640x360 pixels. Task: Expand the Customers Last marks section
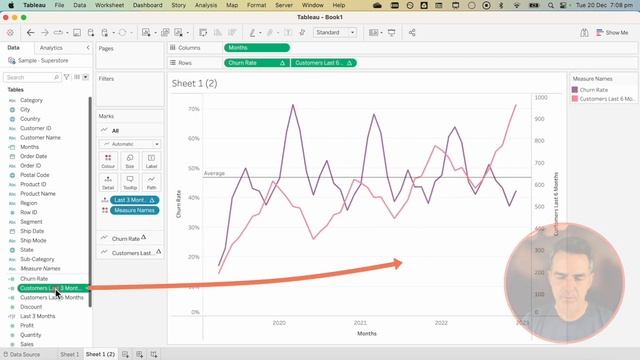(x=130, y=253)
